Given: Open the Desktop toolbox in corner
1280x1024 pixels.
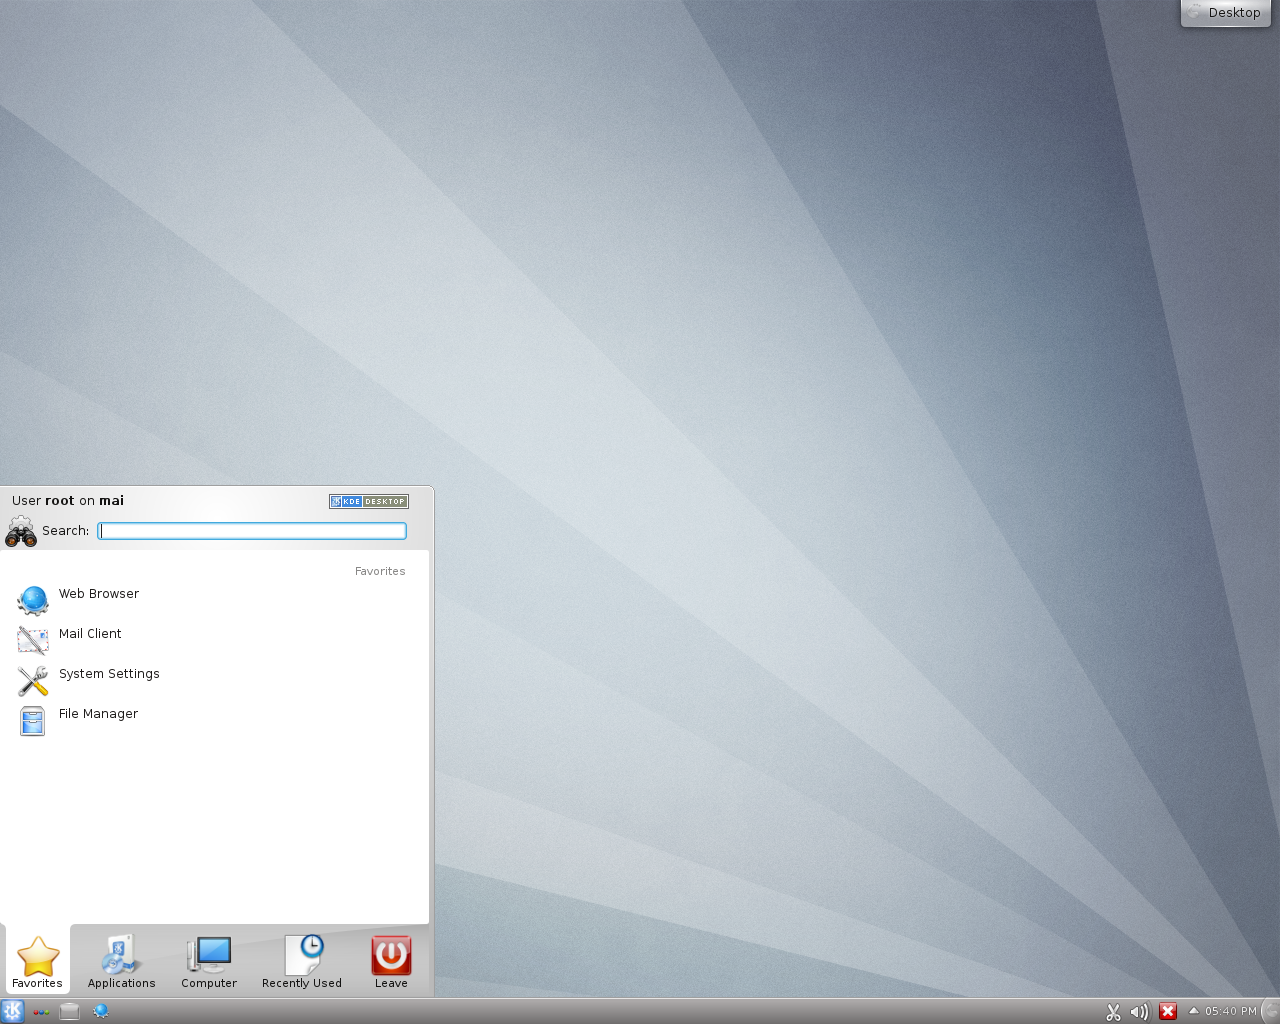Looking at the screenshot, I should pyautogui.click(x=1225, y=13).
